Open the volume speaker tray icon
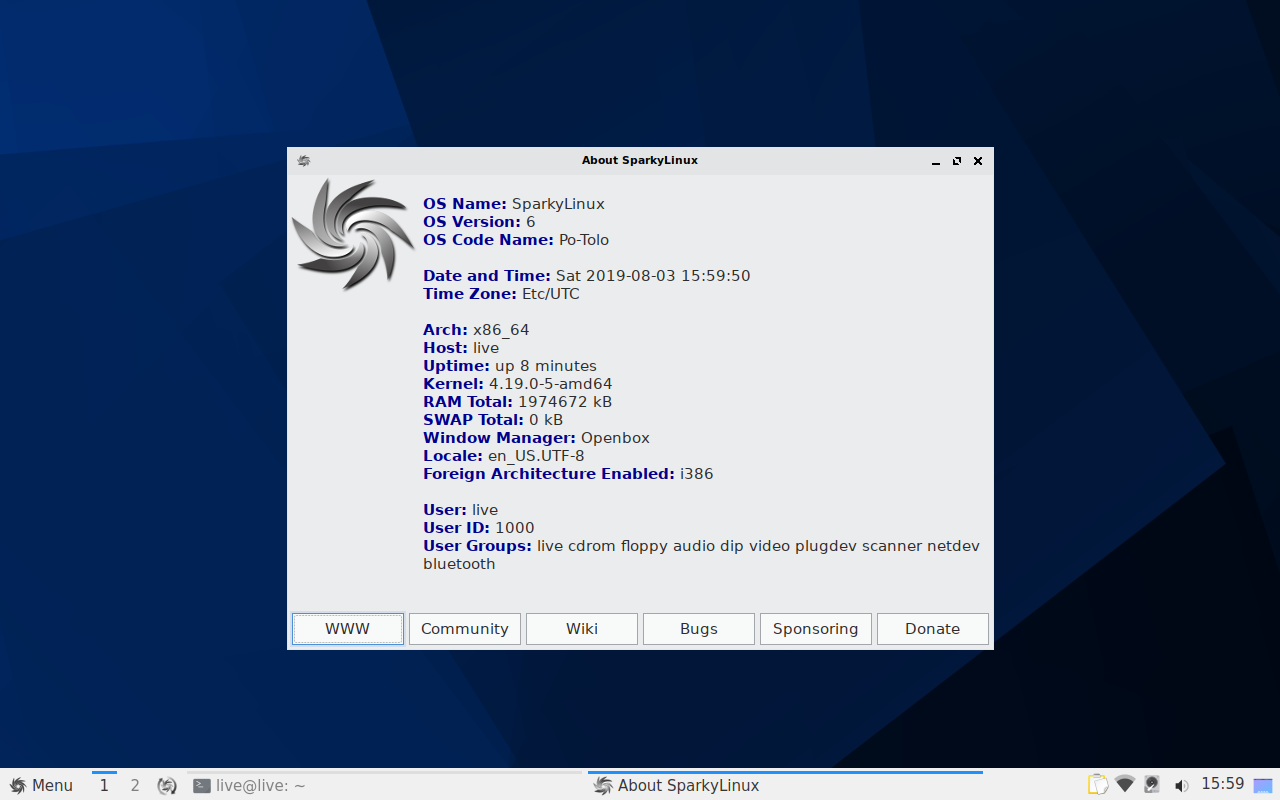Image resolution: width=1280 pixels, height=800 pixels. (1181, 786)
